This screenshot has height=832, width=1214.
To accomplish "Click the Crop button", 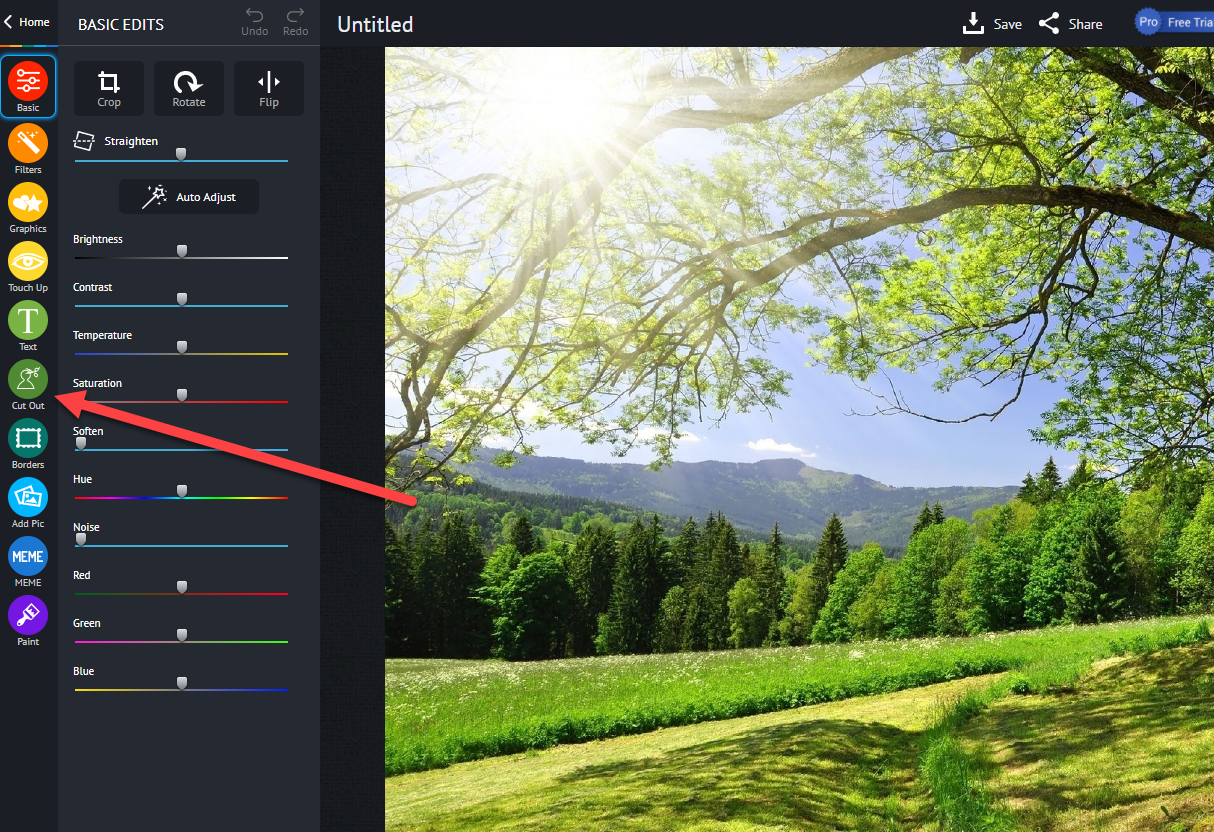I will (109, 89).
